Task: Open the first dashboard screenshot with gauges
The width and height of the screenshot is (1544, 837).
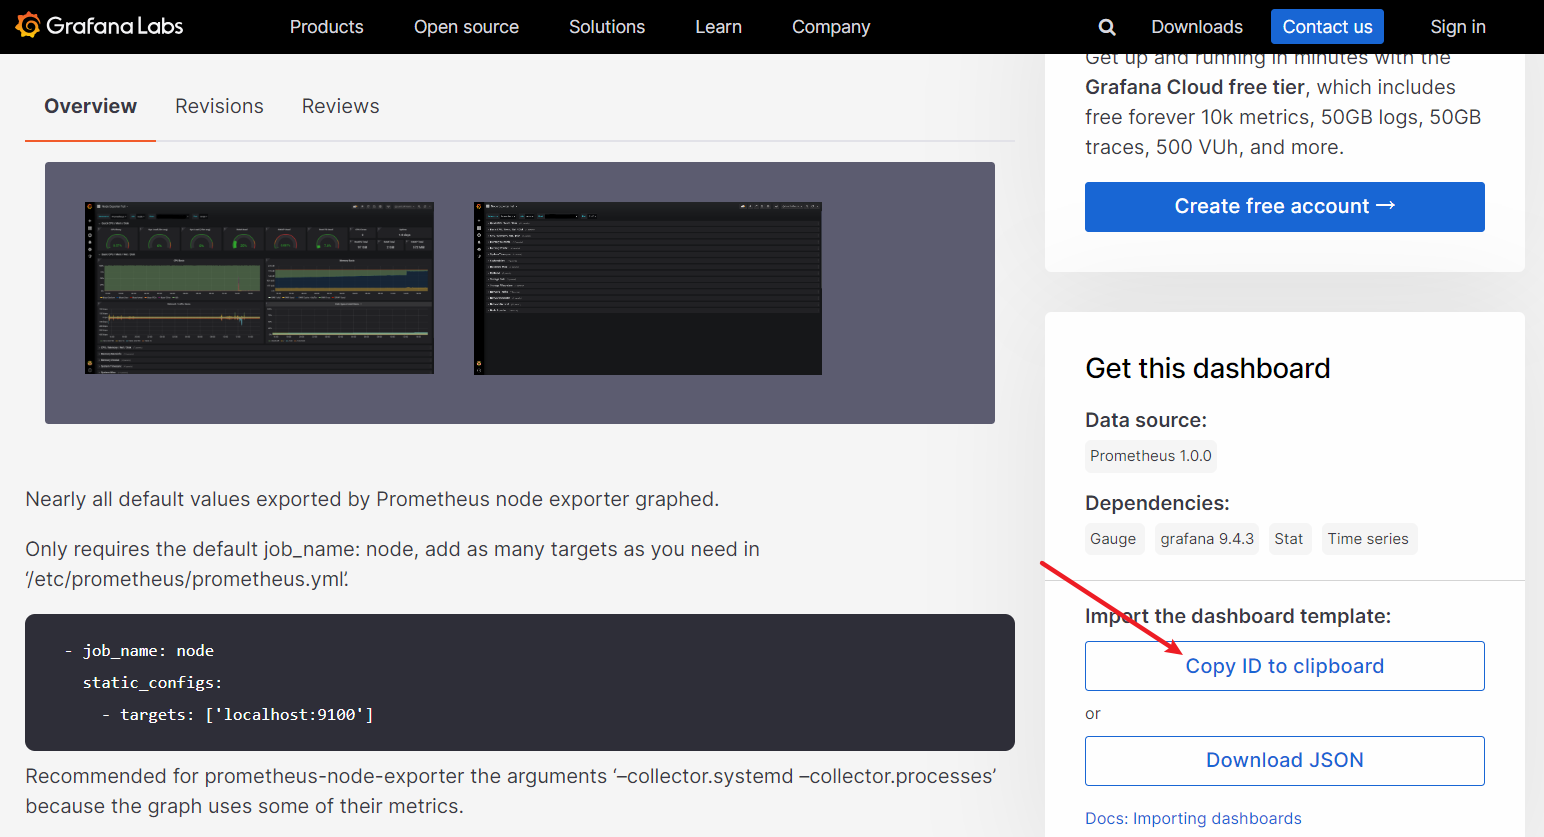Action: coord(259,288)
